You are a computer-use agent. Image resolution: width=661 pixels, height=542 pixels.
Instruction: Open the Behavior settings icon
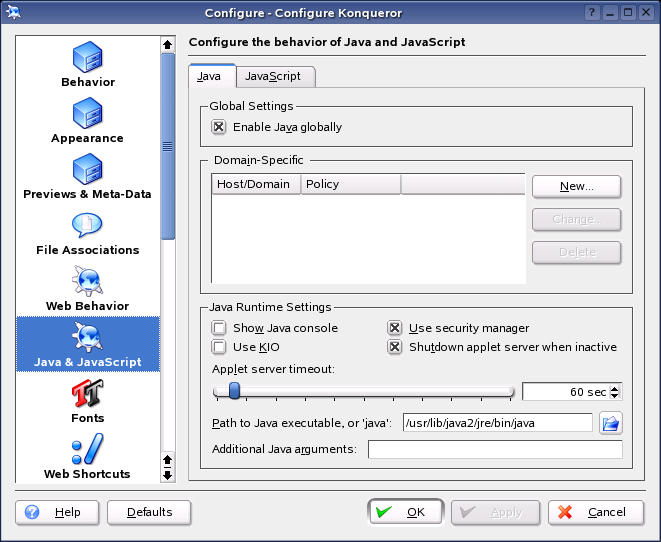click(x=88, y=59)
